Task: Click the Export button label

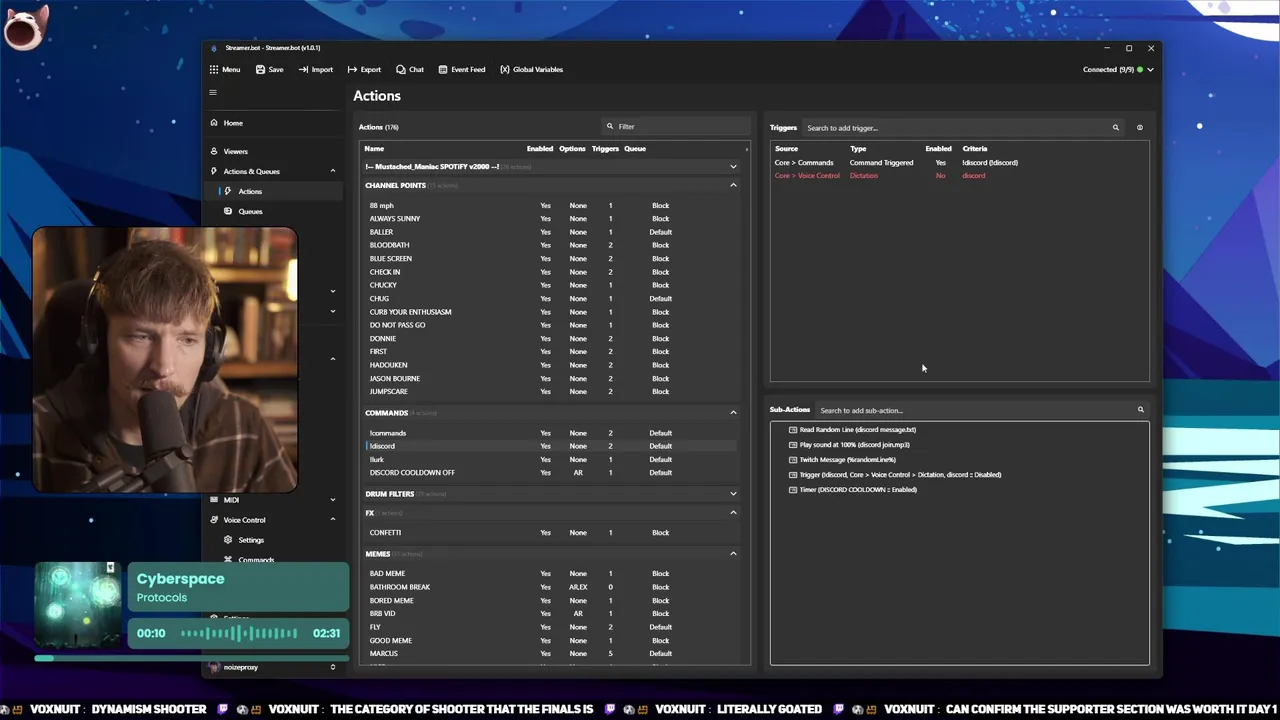Action: pos(371,70)
